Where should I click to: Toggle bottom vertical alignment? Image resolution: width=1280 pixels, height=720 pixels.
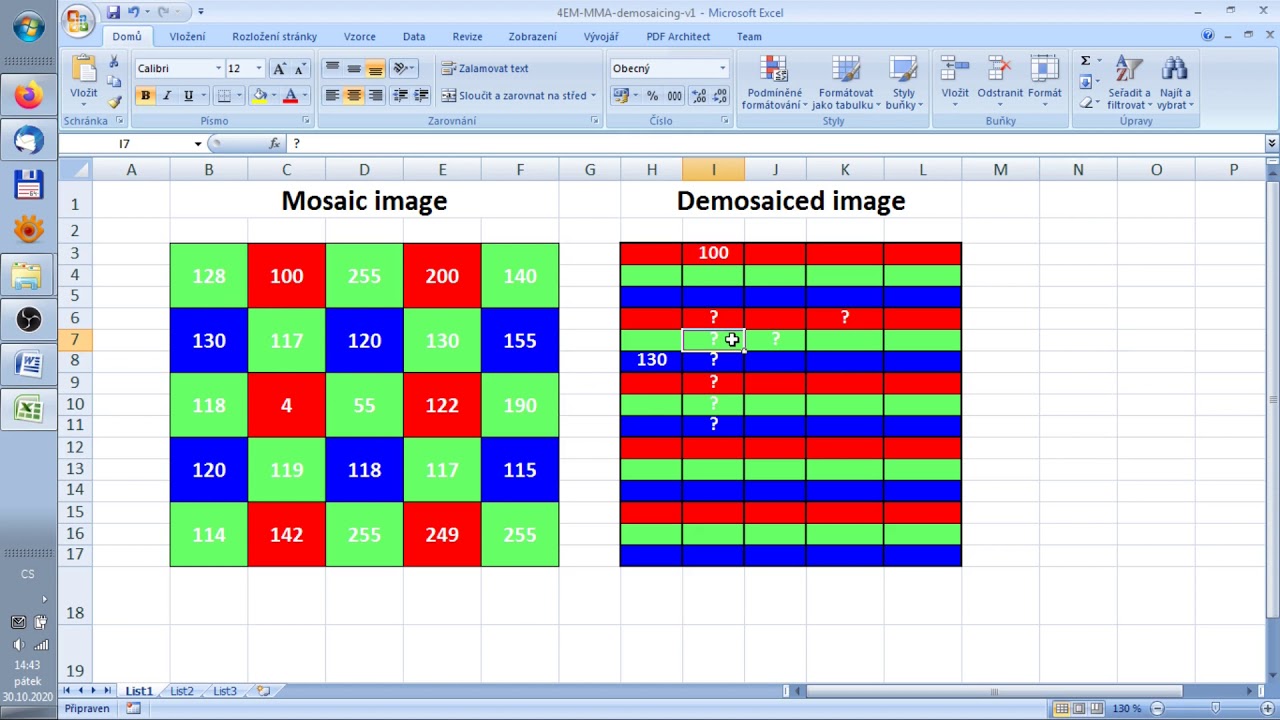(375, 68)
